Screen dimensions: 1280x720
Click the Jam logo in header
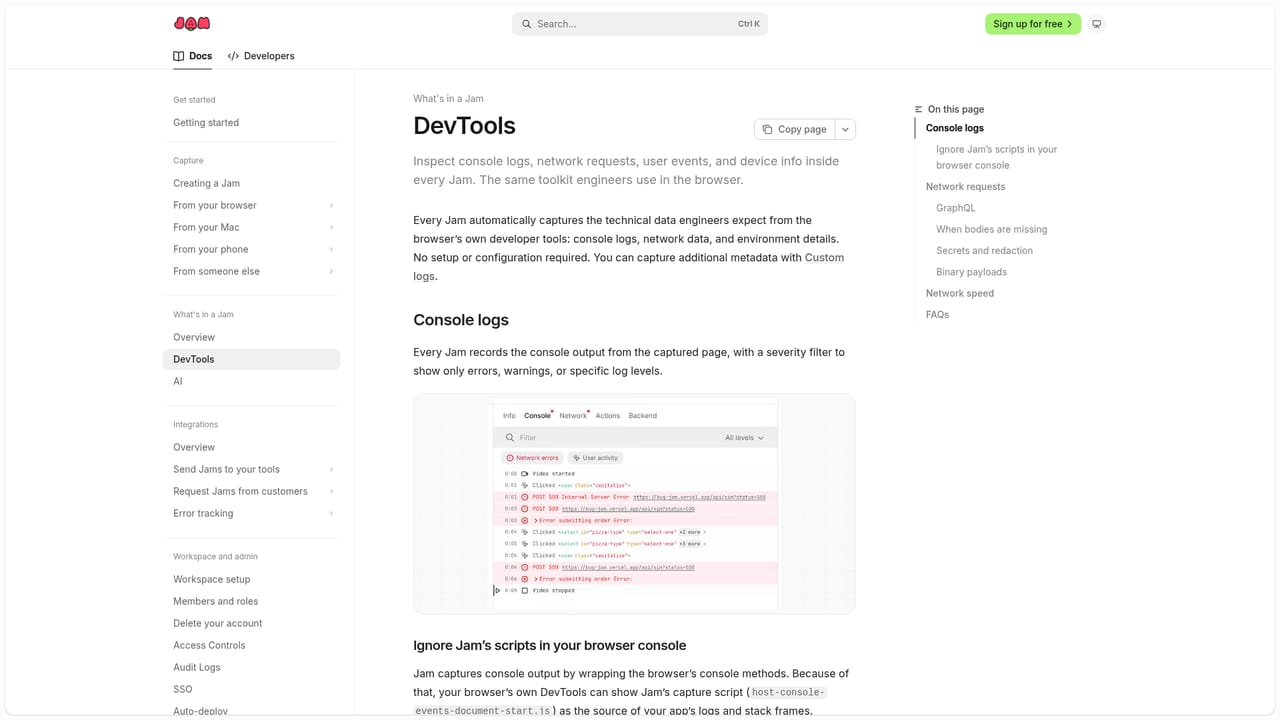coord(192,24)
